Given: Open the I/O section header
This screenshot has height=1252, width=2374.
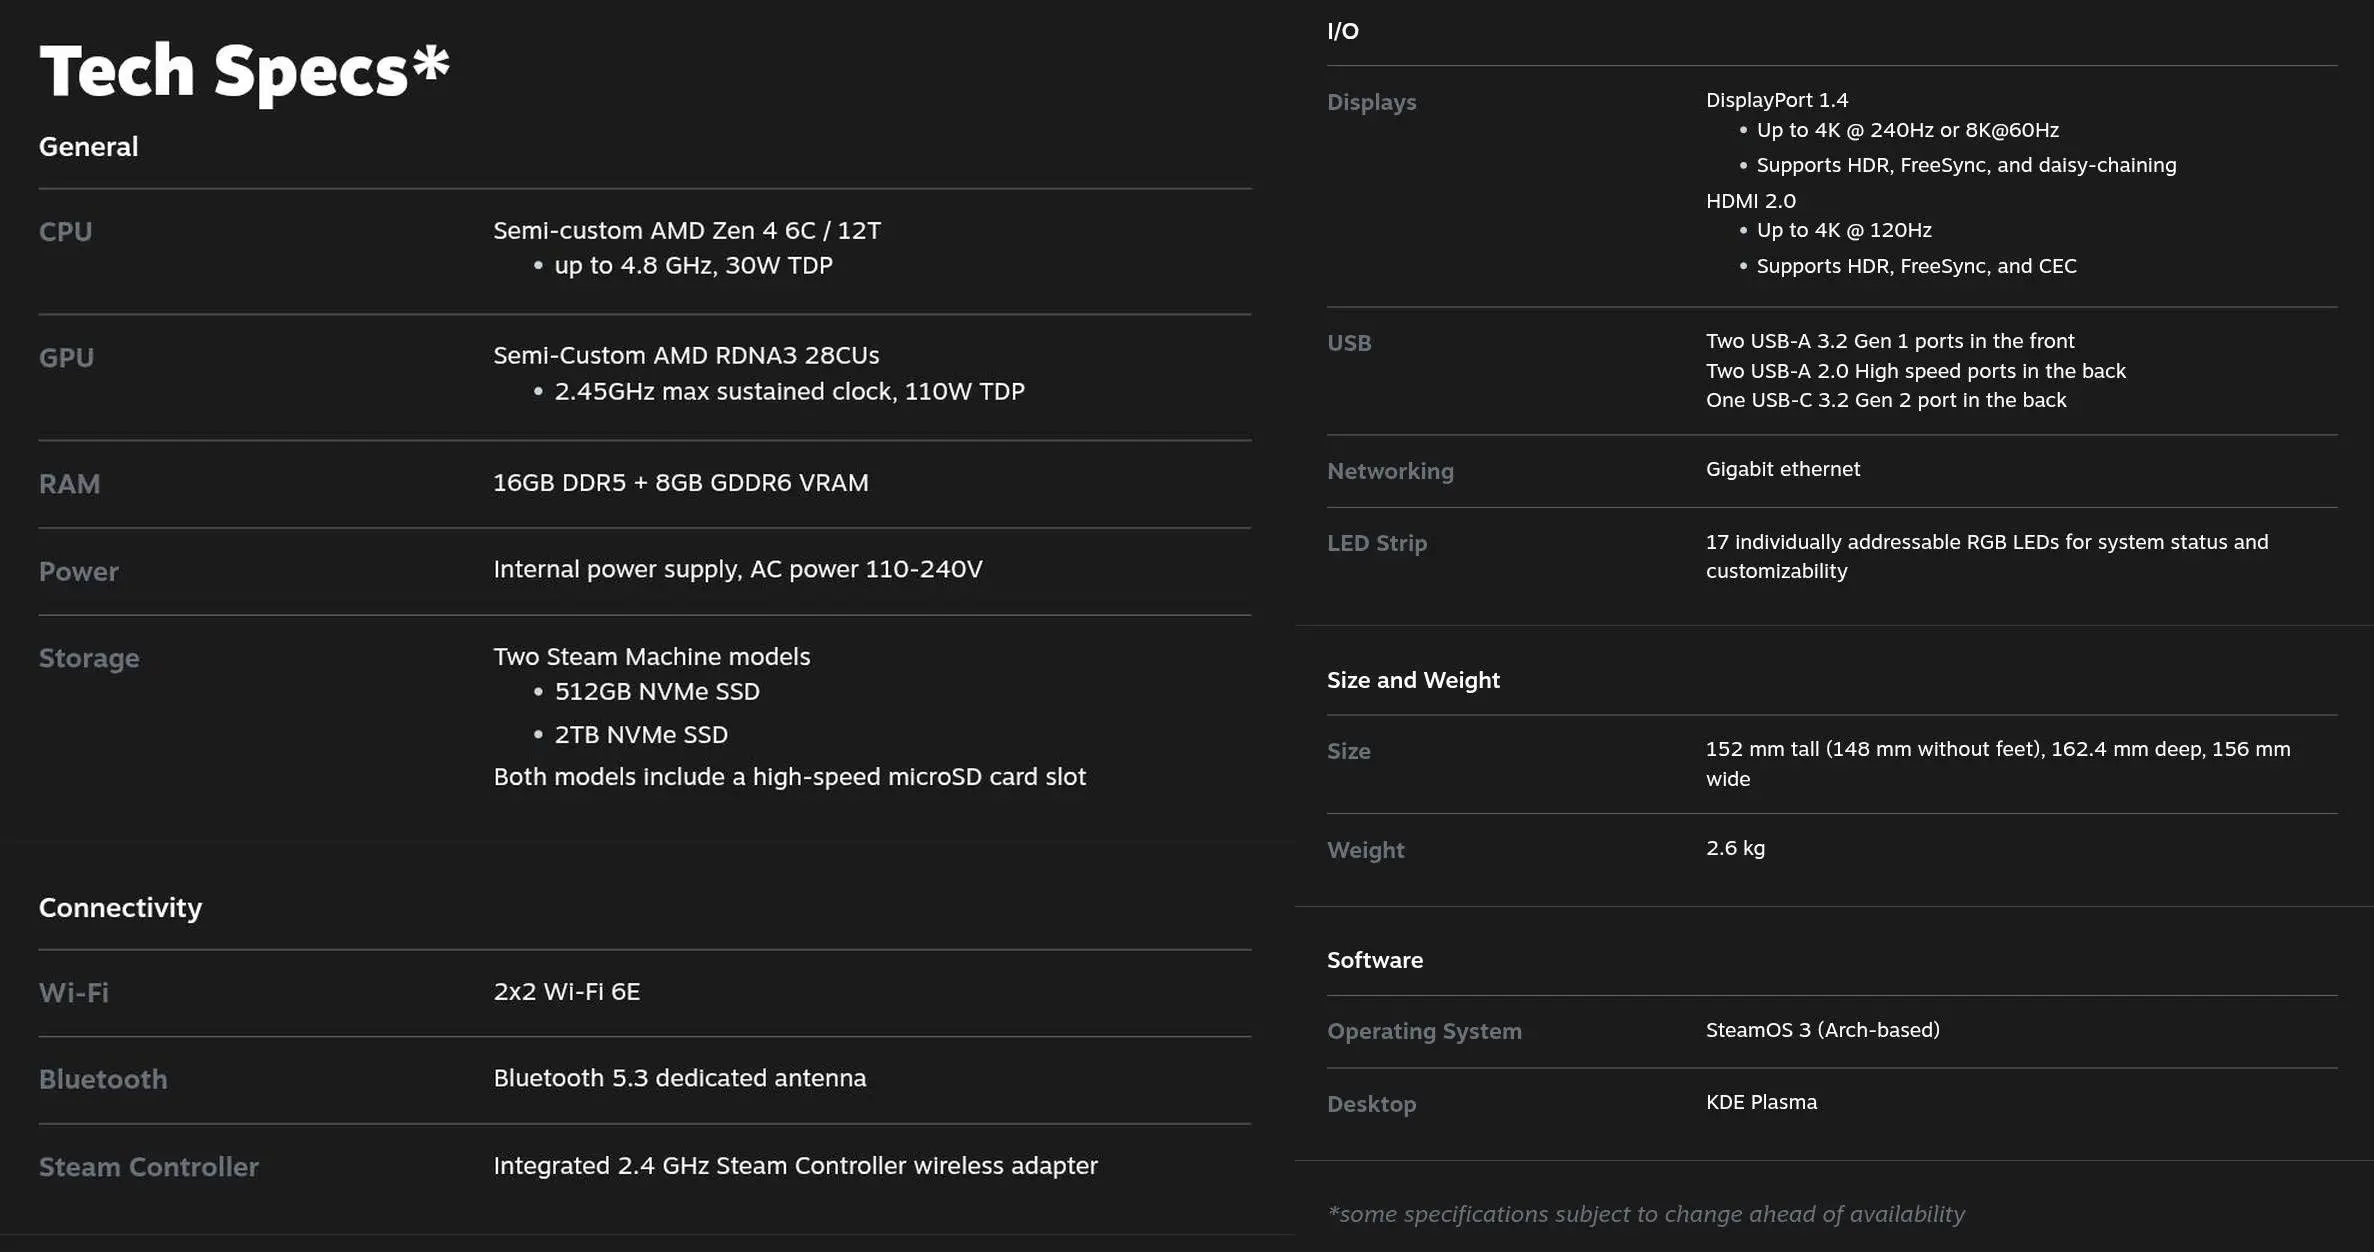Looking at the screenshot, I should point(1340,30).
